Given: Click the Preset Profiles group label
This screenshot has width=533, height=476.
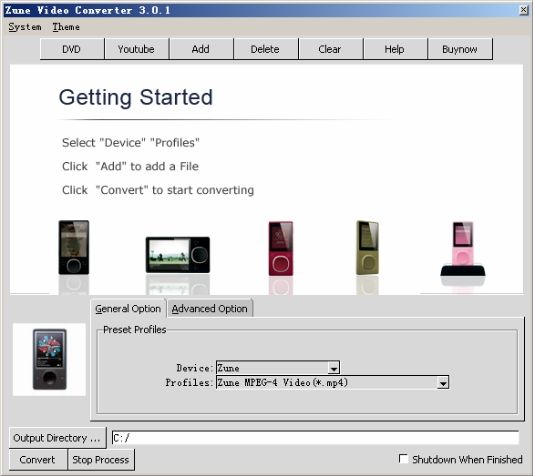Looking at the screenshot, I should (x=135, y=329).
